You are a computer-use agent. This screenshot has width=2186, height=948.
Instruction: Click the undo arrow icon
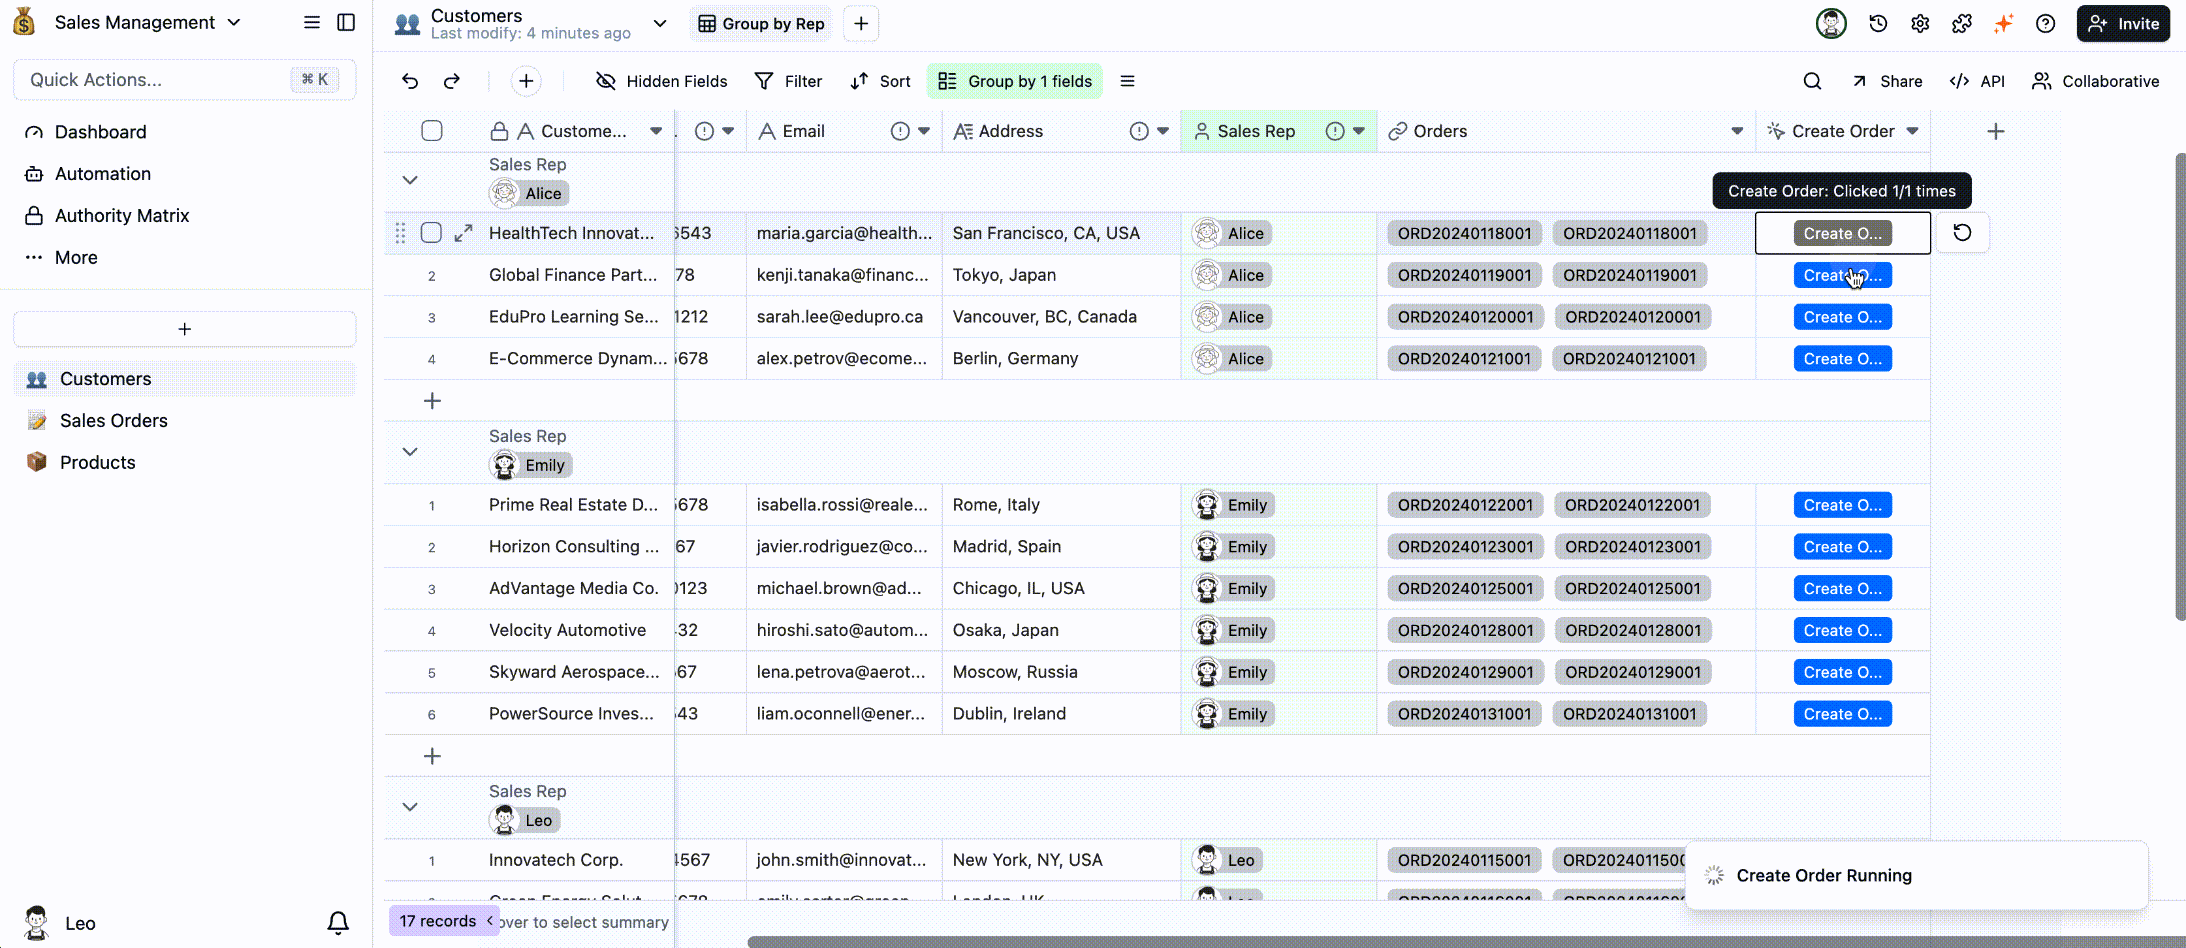tap(410, 81)
